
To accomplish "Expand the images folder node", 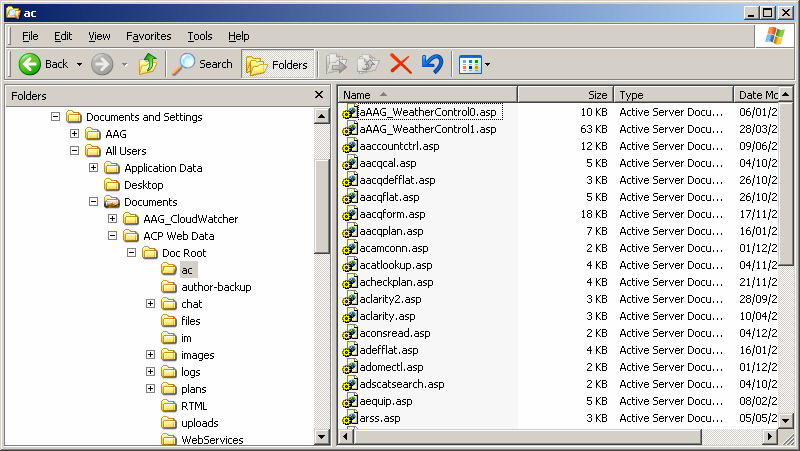I will click(x=151, y=355).
